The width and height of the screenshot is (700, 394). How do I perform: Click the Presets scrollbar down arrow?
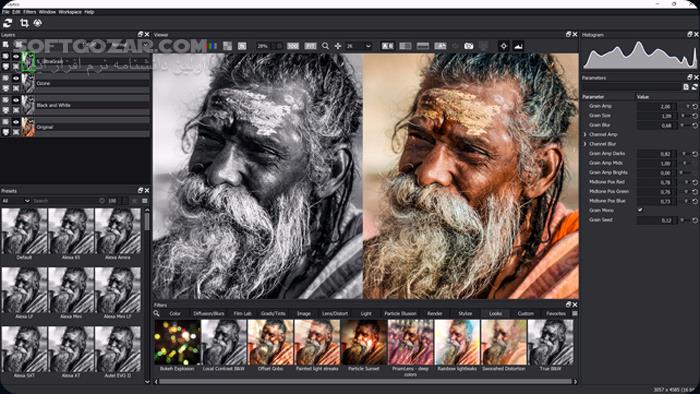click(147, 382)
